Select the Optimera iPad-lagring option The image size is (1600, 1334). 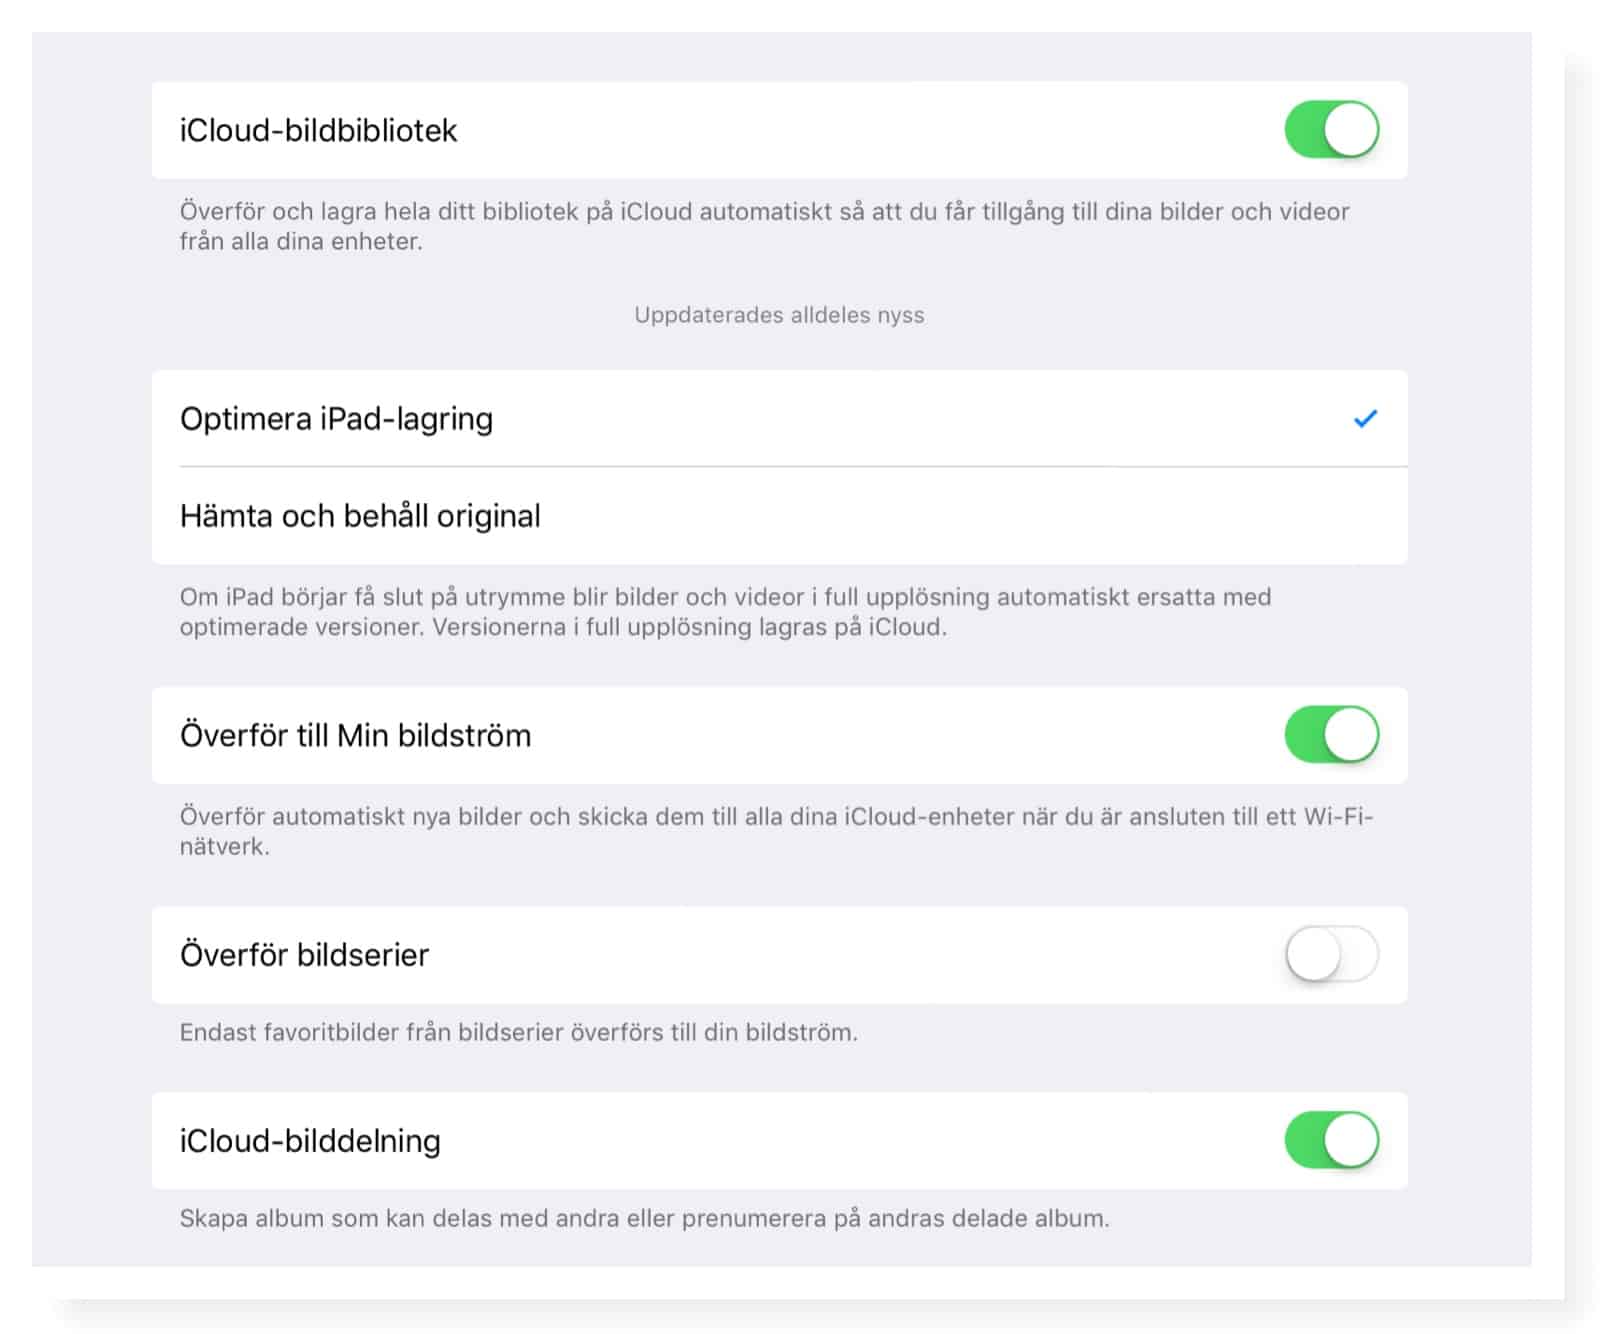(x=336, y=419)
